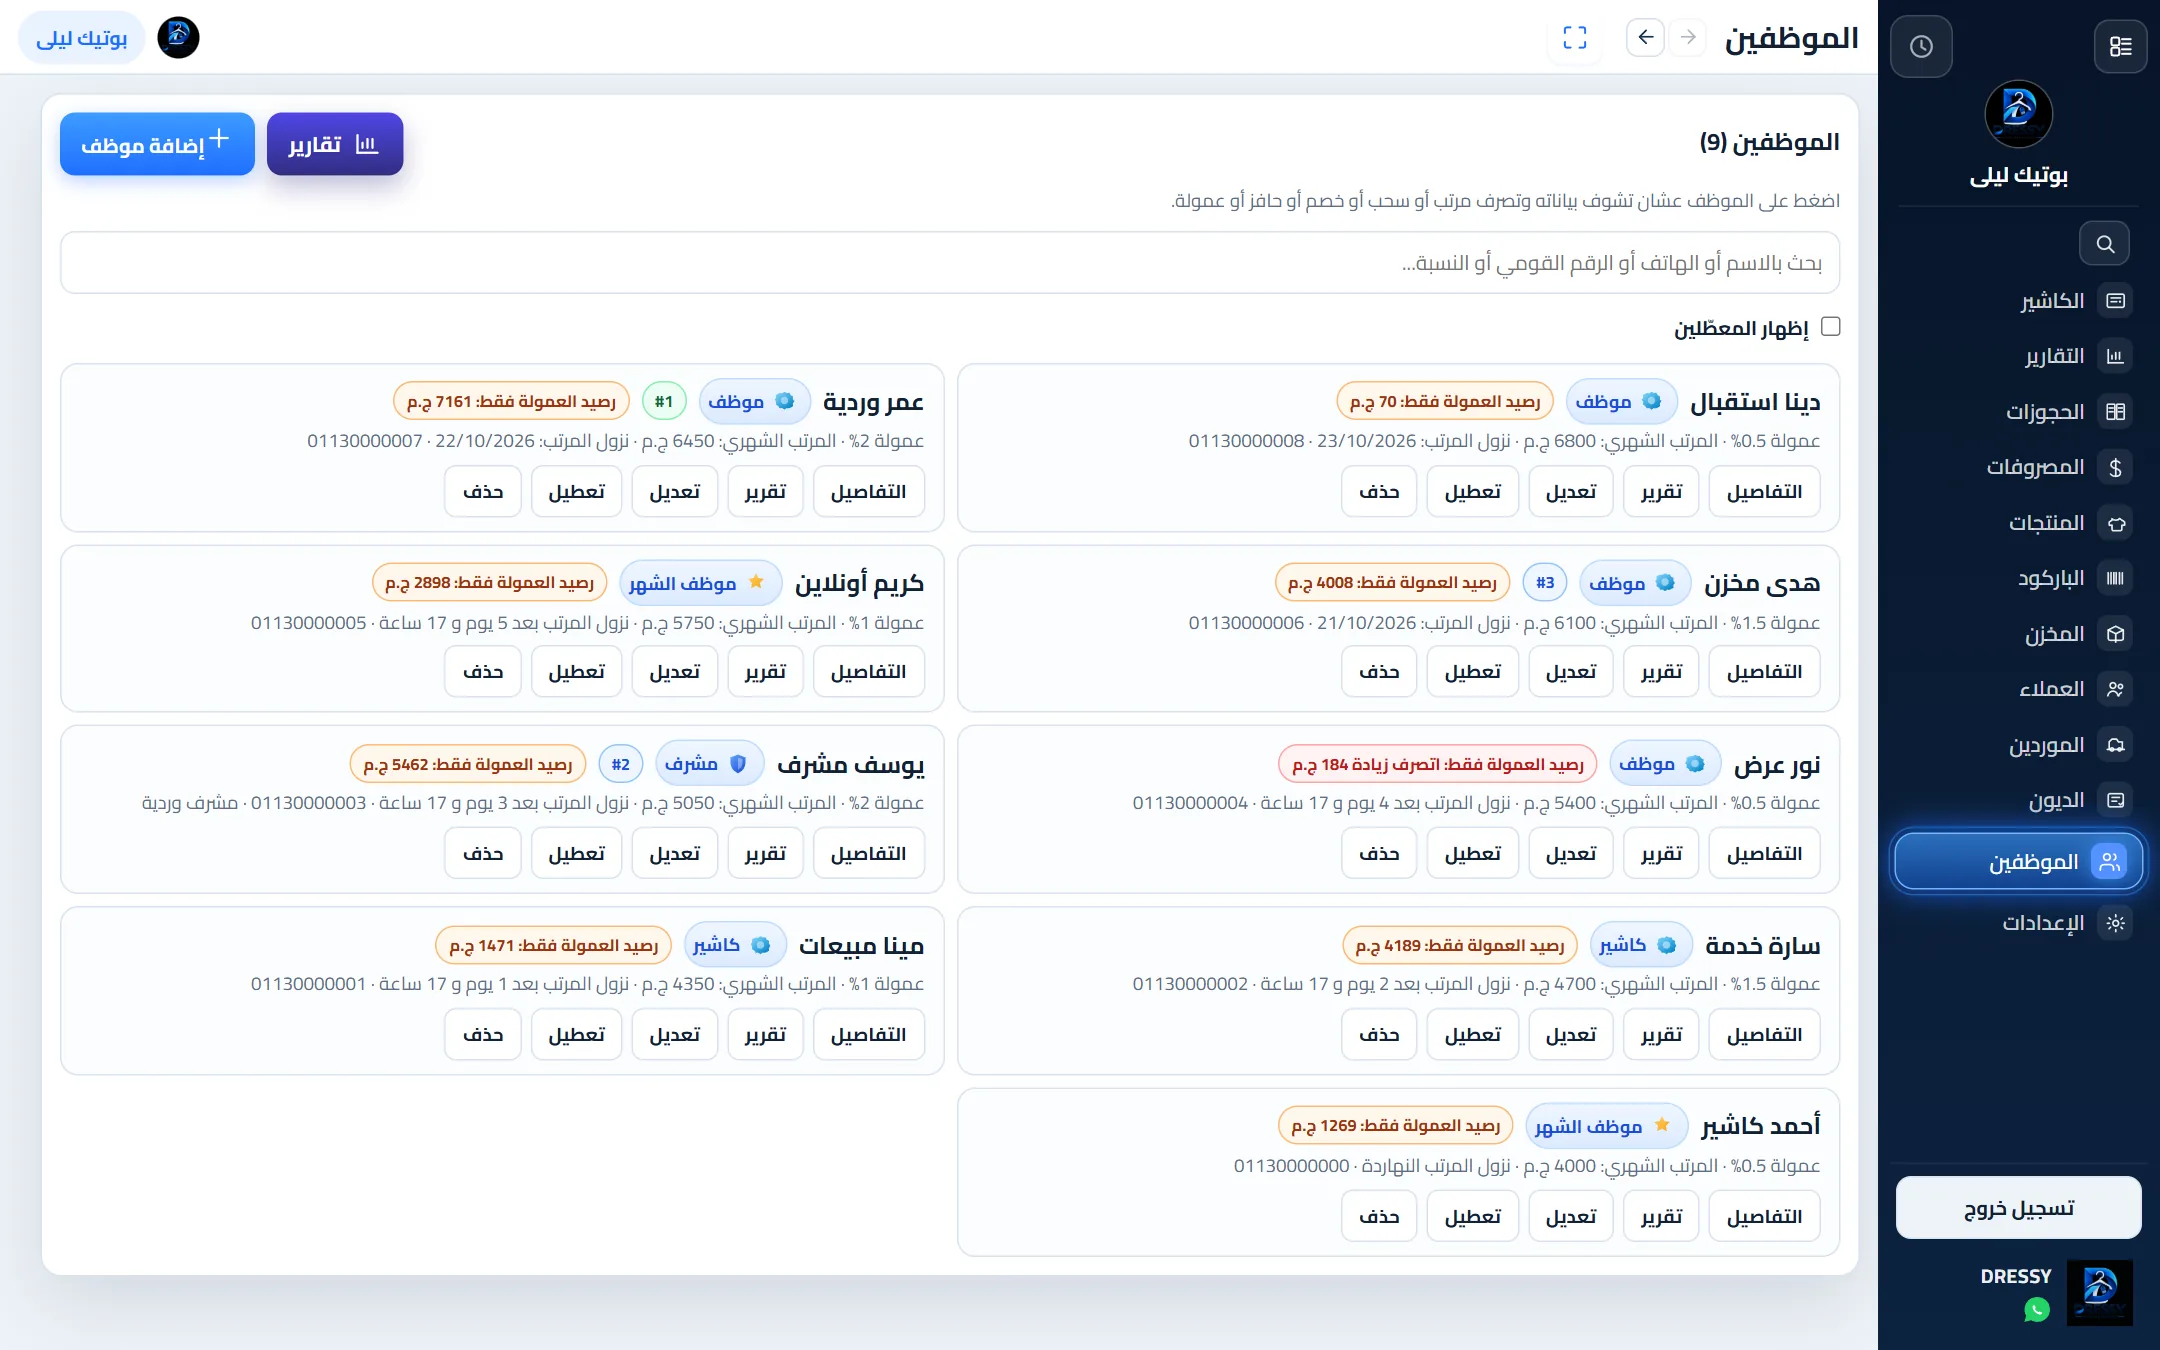This screenshot has width=2160, height=1350.
Task: Click تسجيل خروج button
Action: (x=2018, y=1208)
